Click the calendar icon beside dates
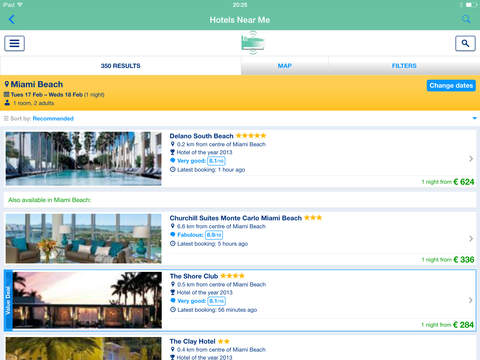Viewport: 480px width, 360px height. click(7, 94)
